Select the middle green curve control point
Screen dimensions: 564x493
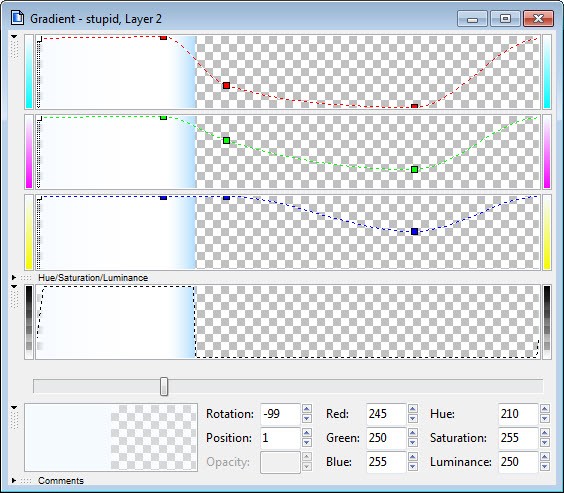(226, 140)
